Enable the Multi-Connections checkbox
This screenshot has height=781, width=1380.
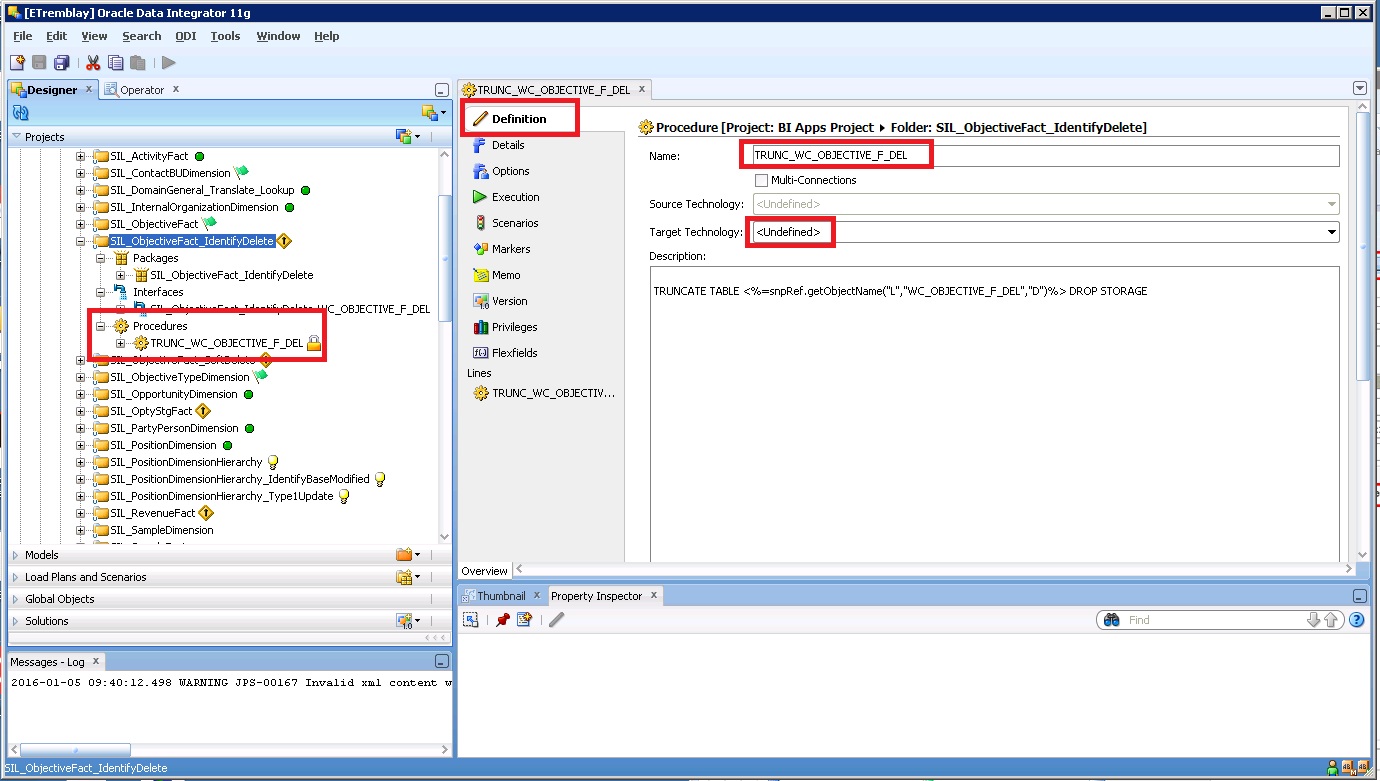pos(761,180)
